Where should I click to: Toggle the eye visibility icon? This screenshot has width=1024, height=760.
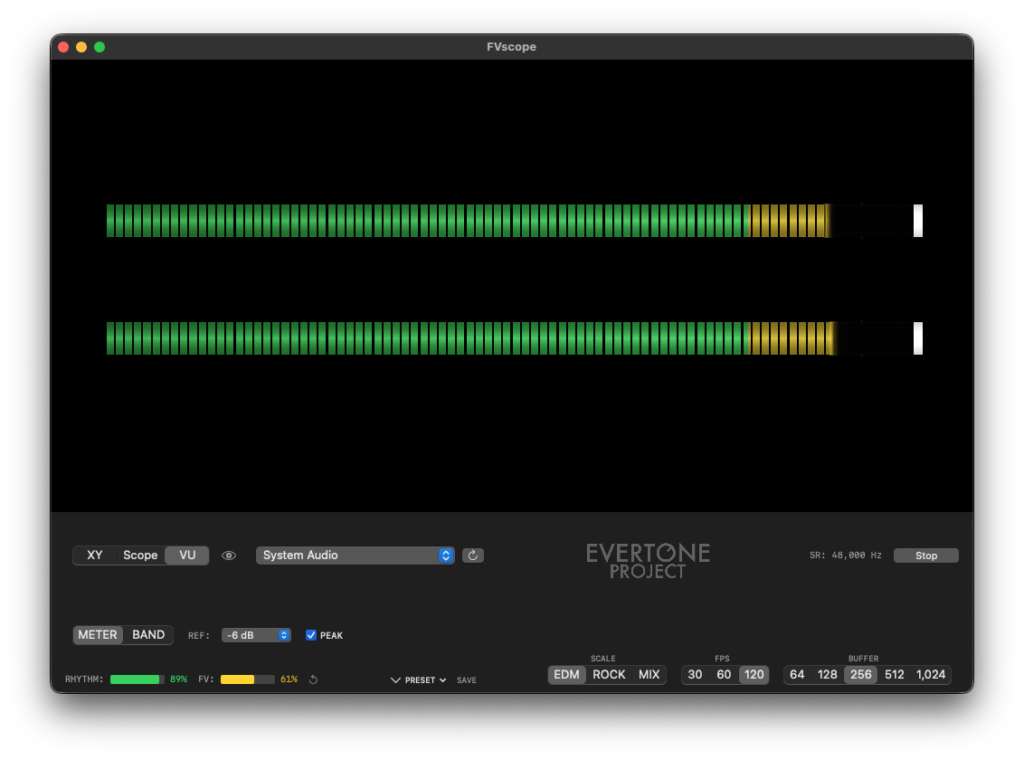coord(229,555)
